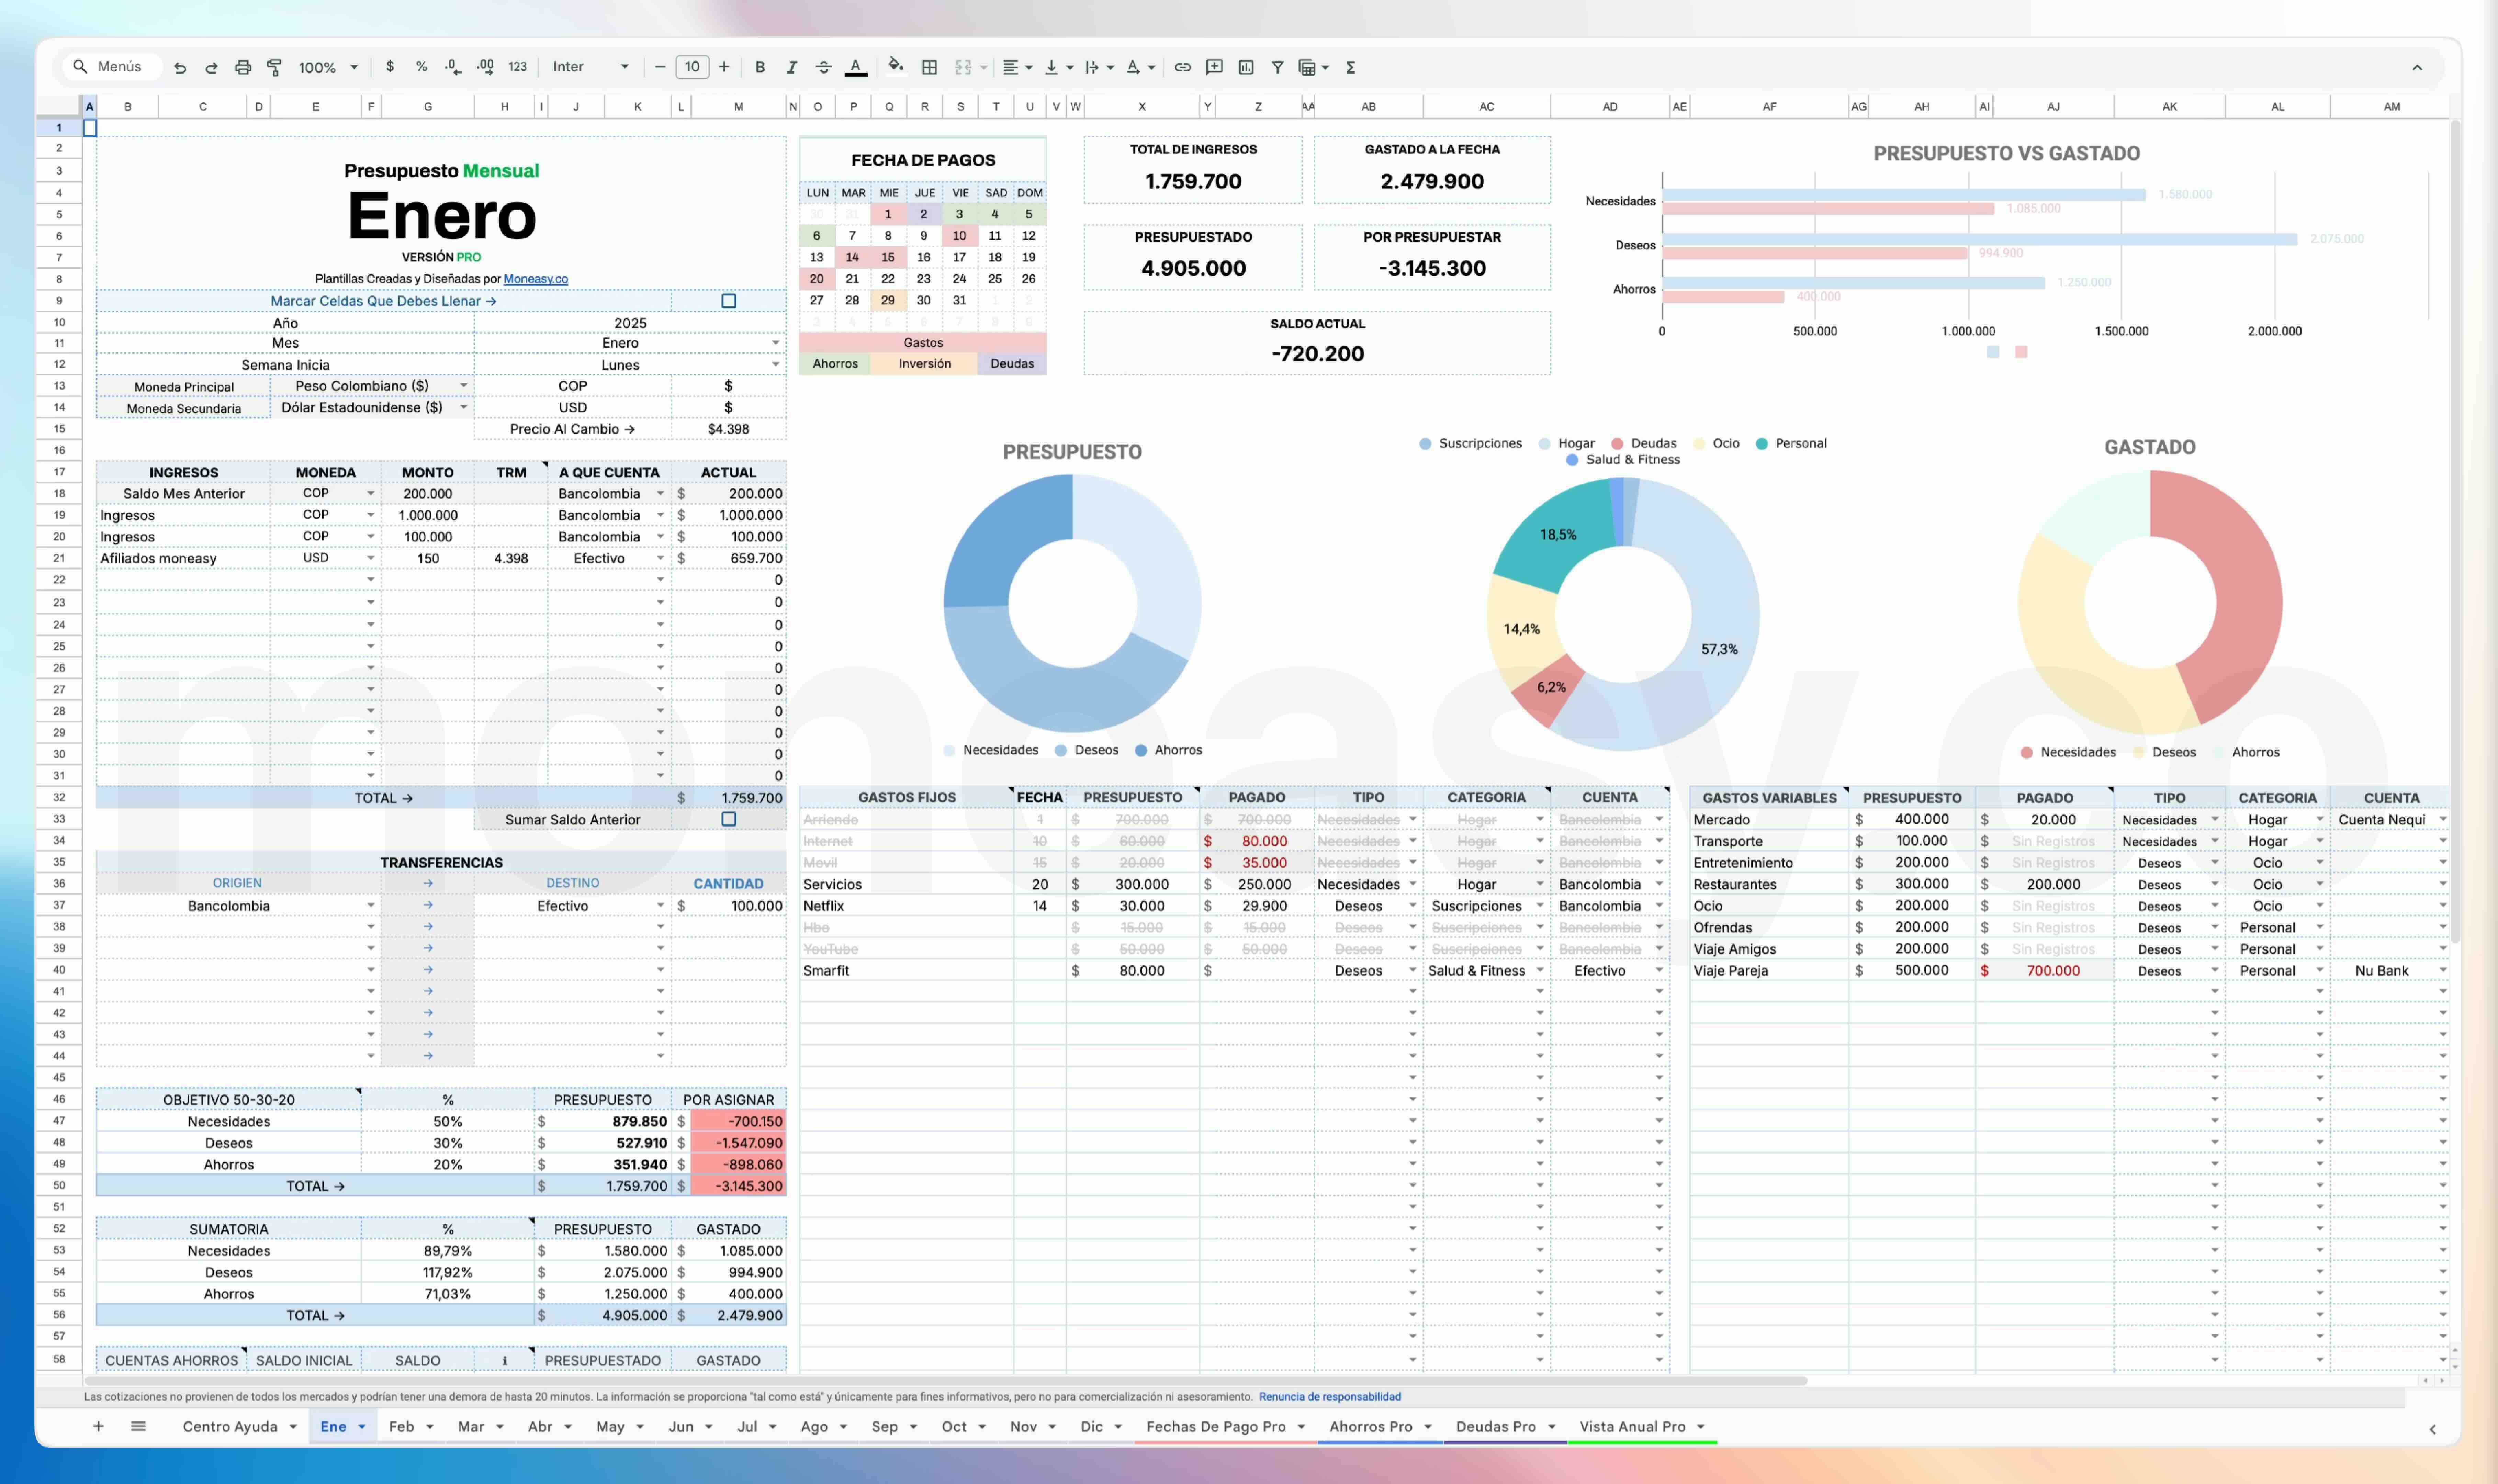Open the Inter font family dropdown
Viewport: 2498px width, 1484px height.
pyautogui.click(x=590, y=67)
